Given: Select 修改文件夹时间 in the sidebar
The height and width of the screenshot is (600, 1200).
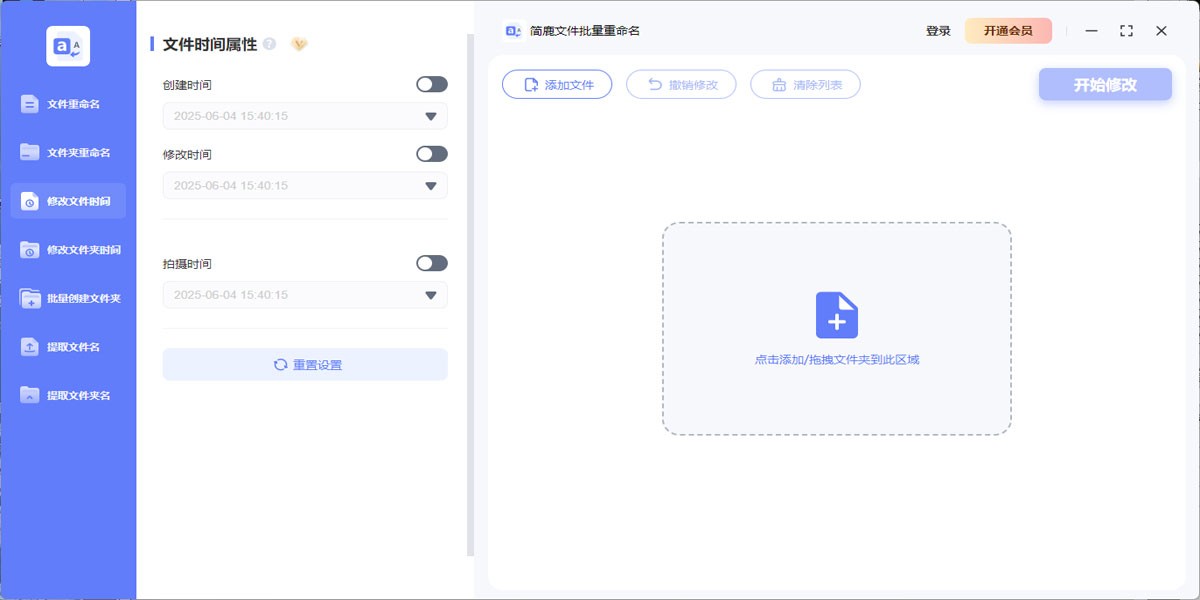Looking at the screenshot, I should pos(70,251).
